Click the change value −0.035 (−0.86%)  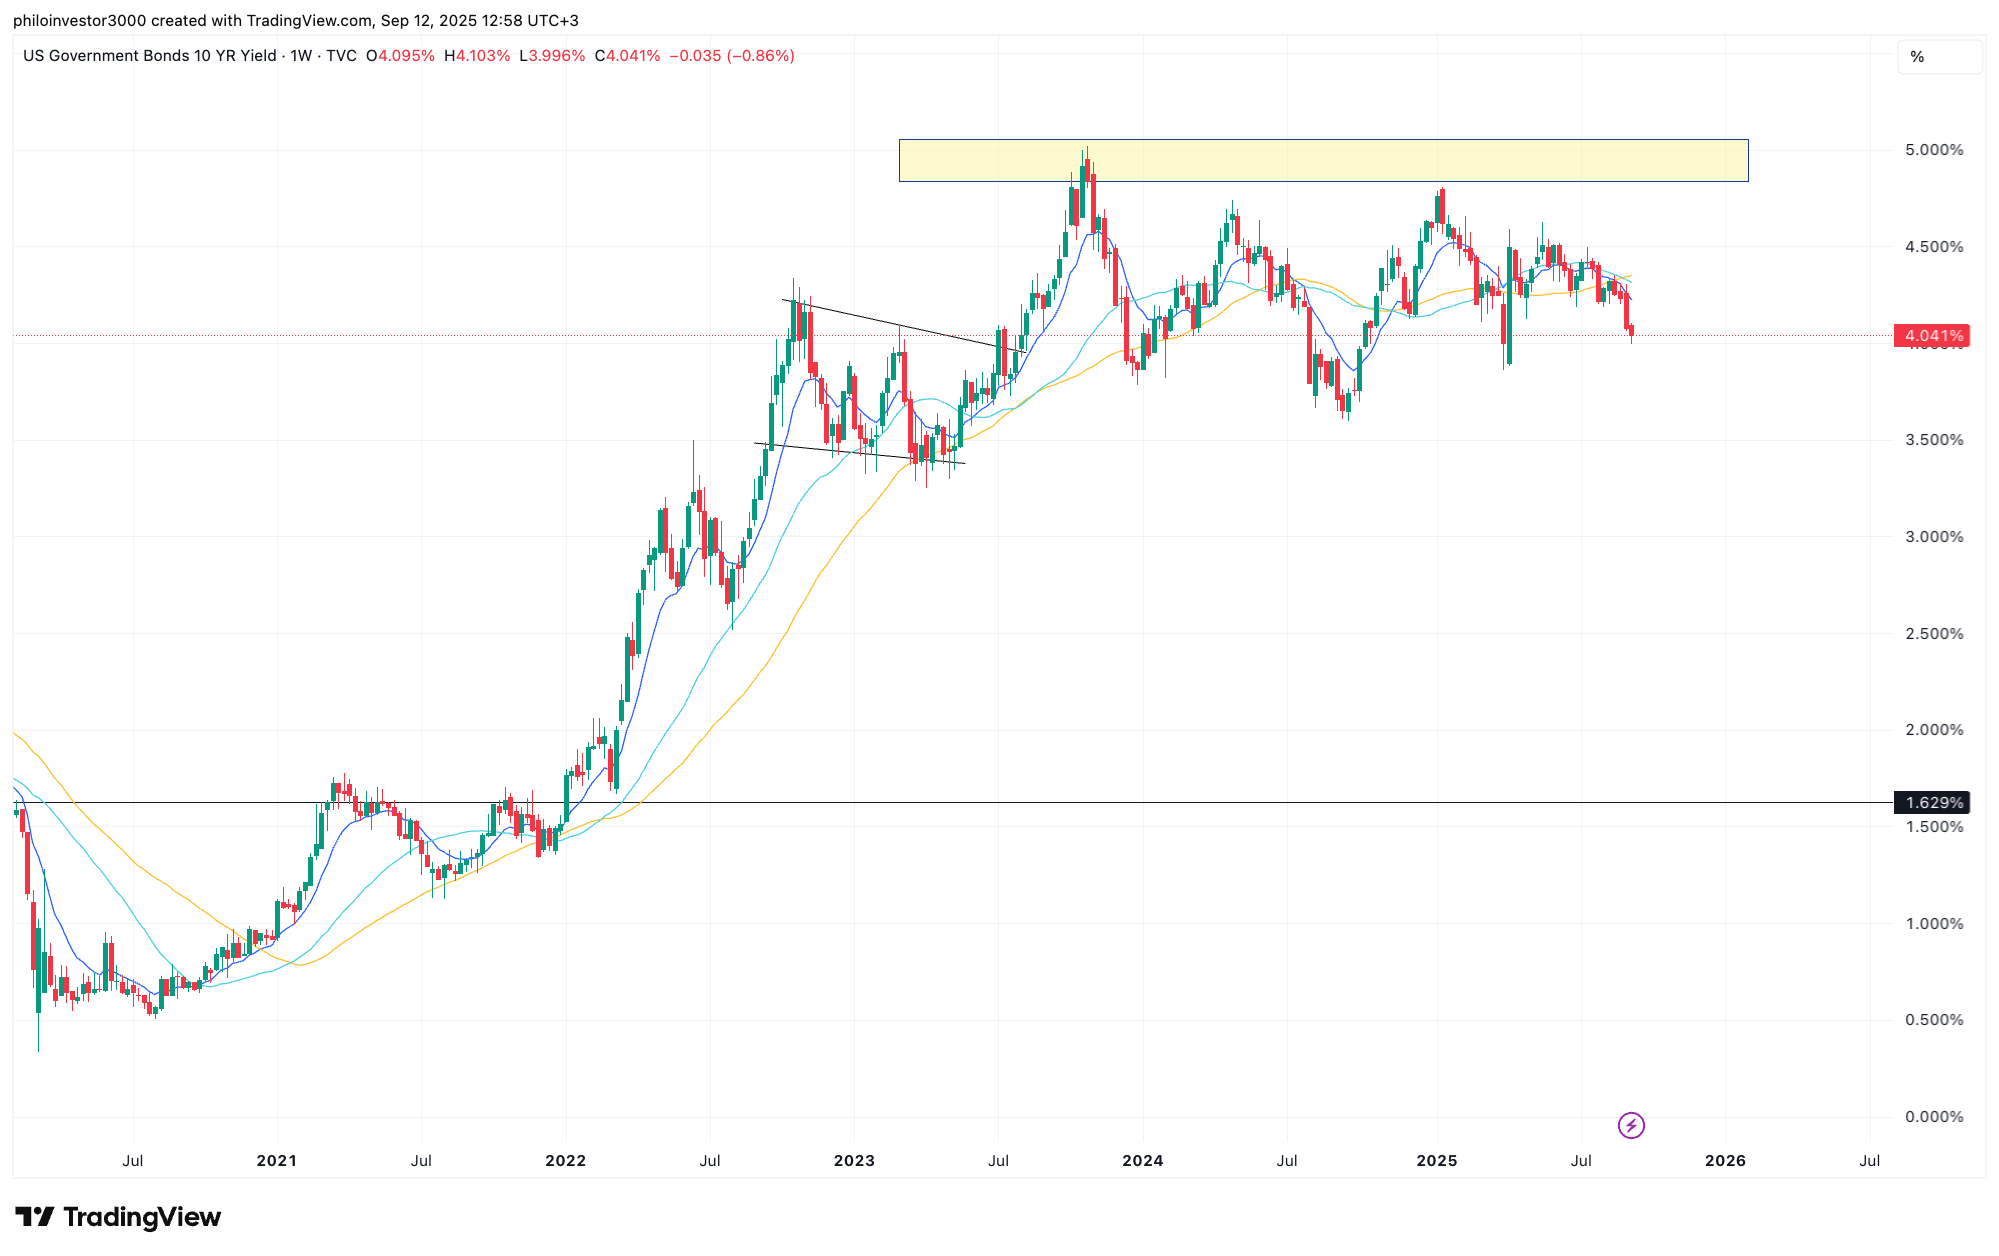pyautogui.click(x=731, y=56)
